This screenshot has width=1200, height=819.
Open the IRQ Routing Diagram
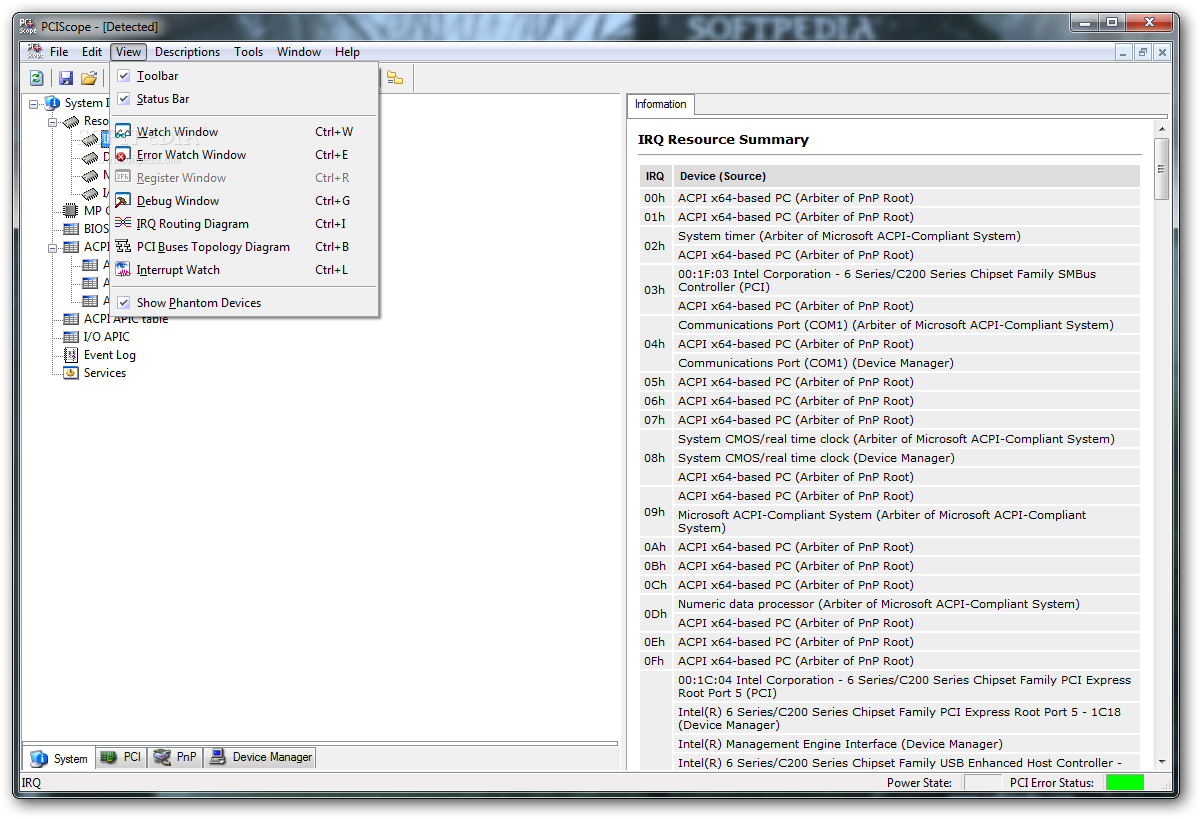tap(245, 224)
